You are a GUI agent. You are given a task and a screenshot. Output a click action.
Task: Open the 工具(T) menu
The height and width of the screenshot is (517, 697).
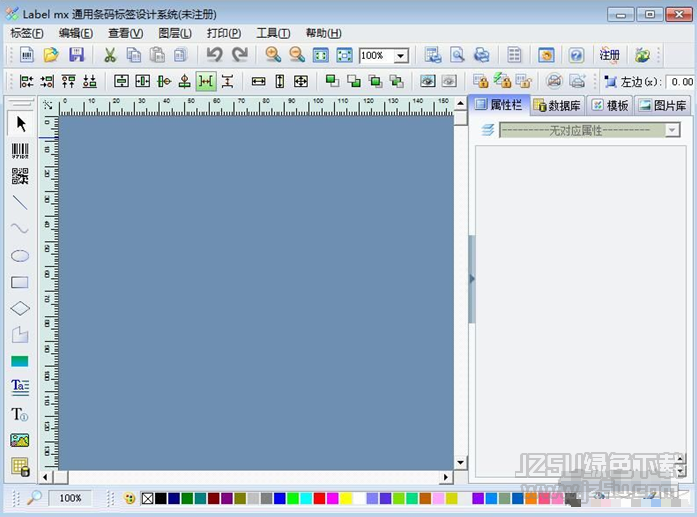[273, 33]
